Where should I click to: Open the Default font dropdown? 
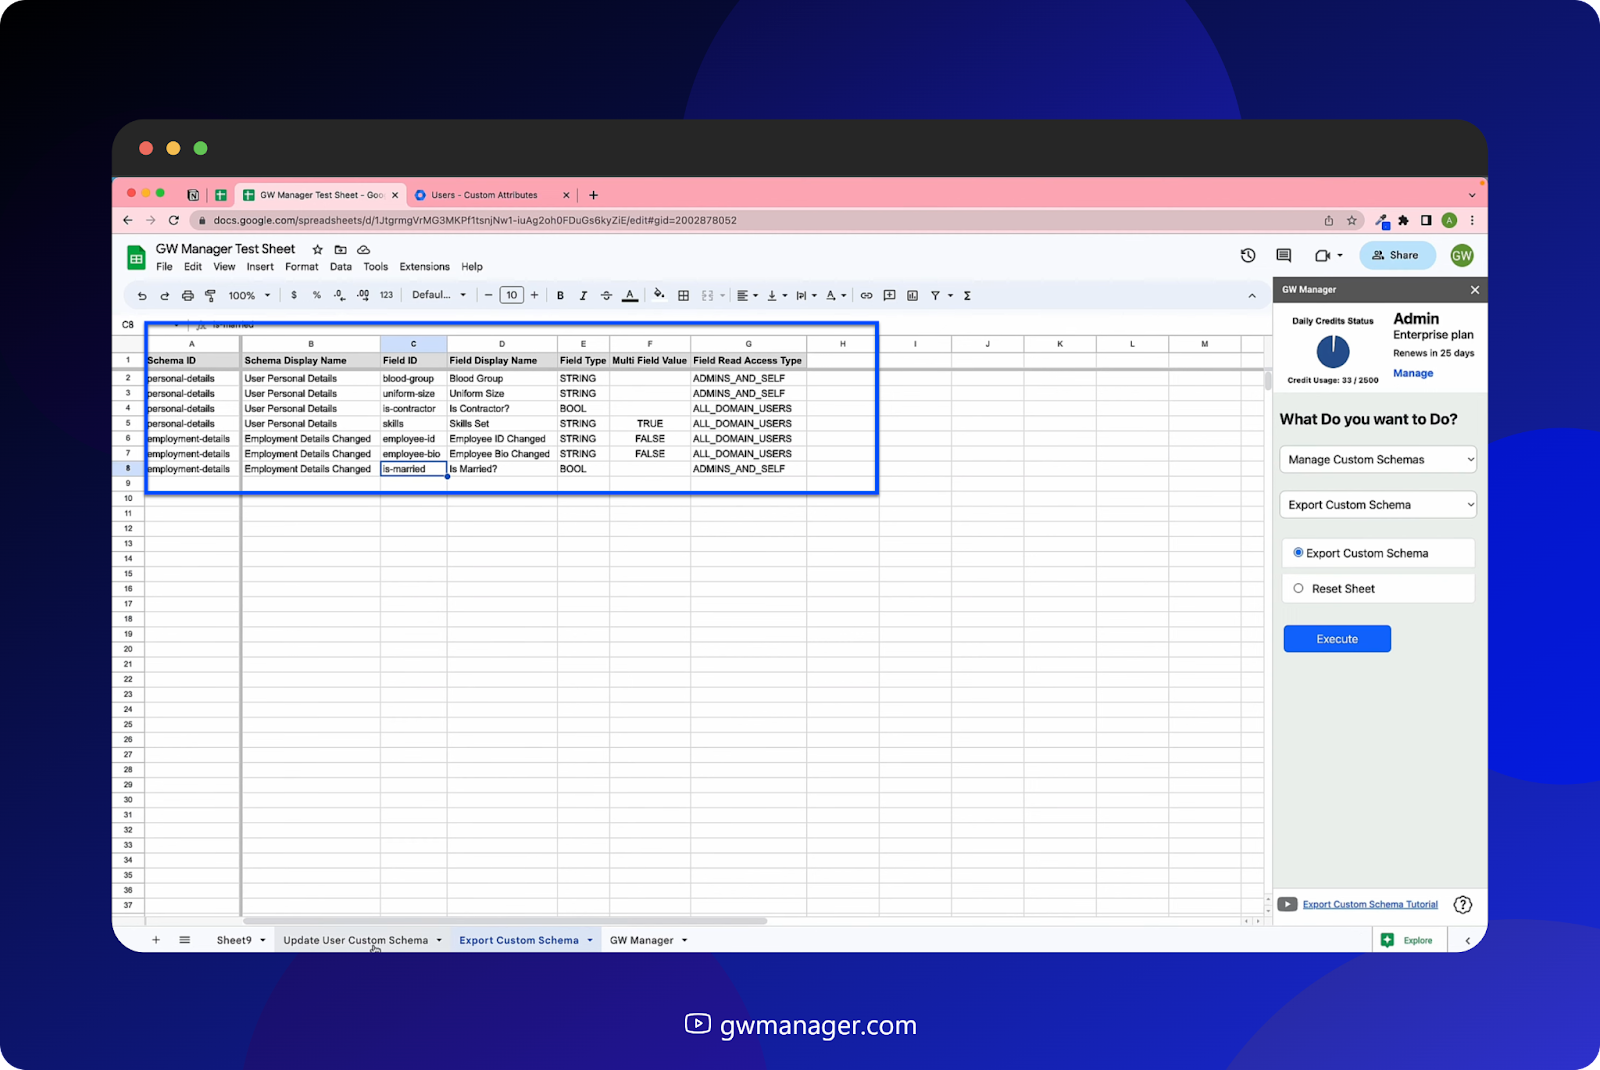click(x=439, y=296)
